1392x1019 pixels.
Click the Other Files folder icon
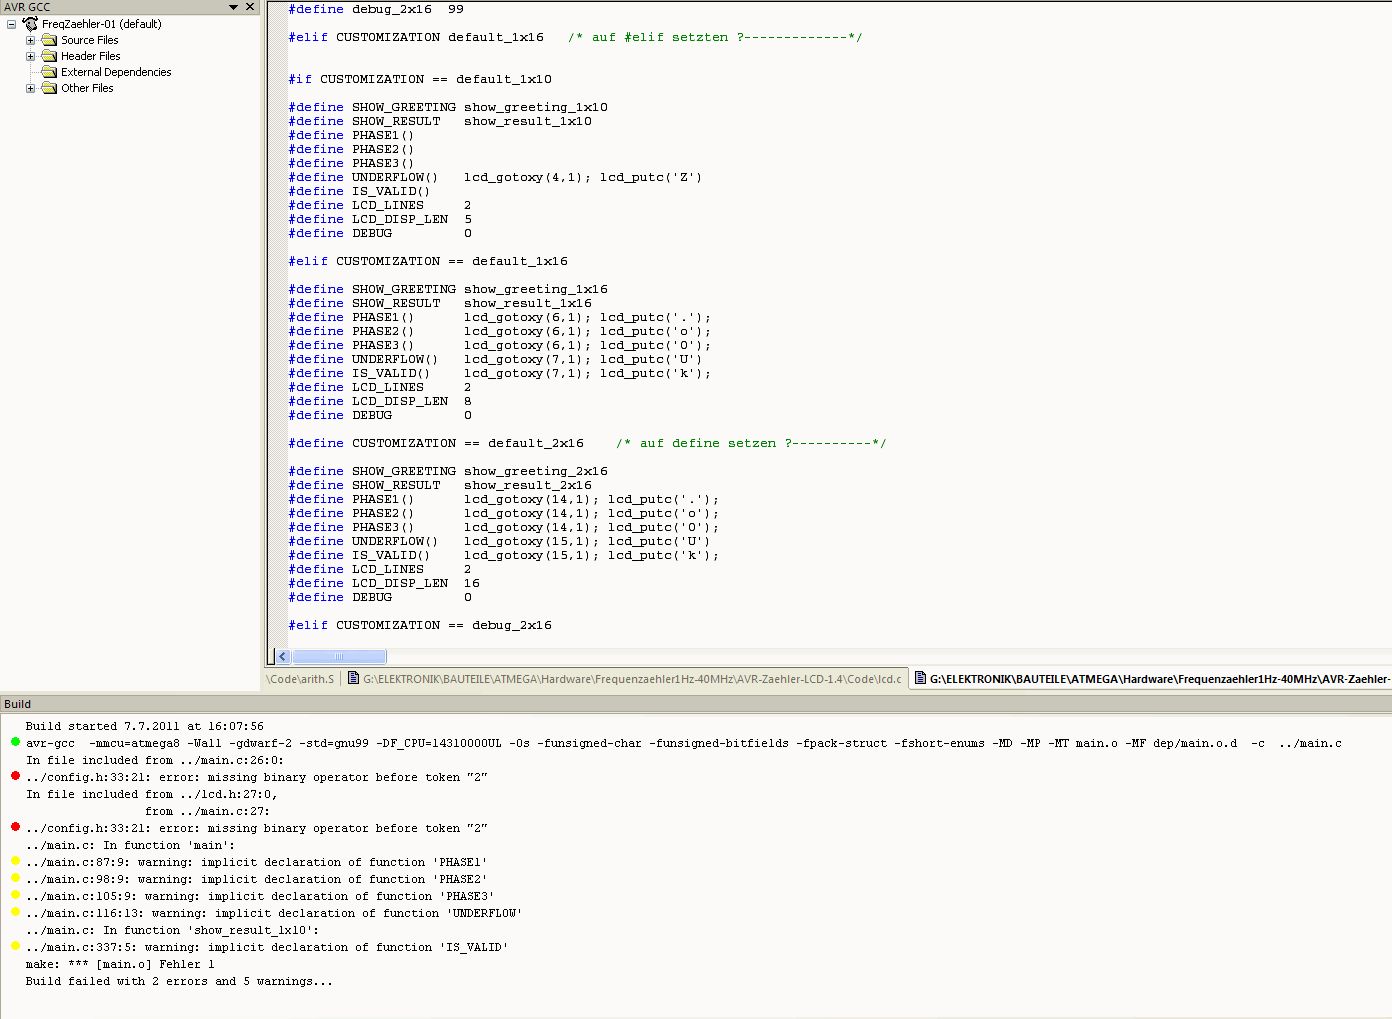49,88
